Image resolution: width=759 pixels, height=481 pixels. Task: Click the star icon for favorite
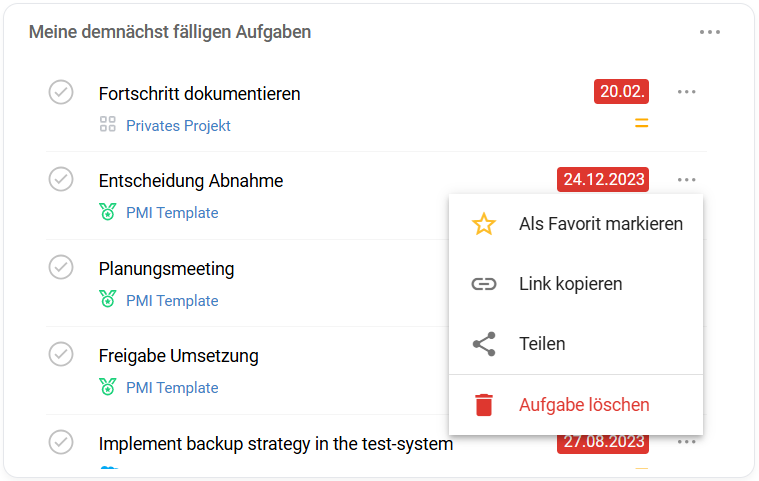[x=484, y=224]
